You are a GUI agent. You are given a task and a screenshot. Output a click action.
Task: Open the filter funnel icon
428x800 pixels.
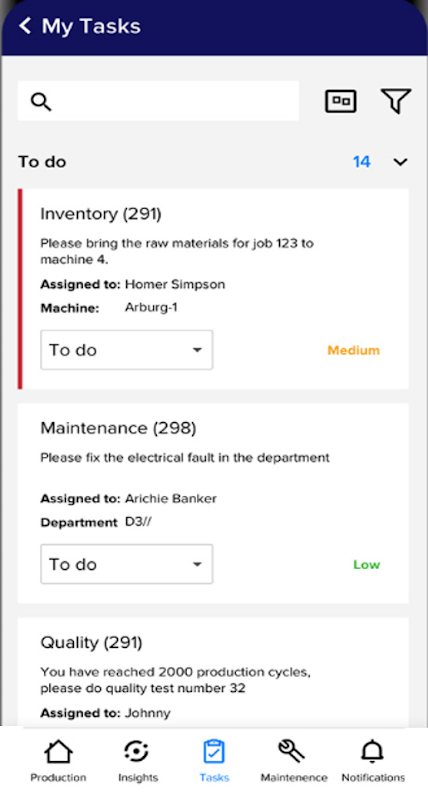coord(396,101)
